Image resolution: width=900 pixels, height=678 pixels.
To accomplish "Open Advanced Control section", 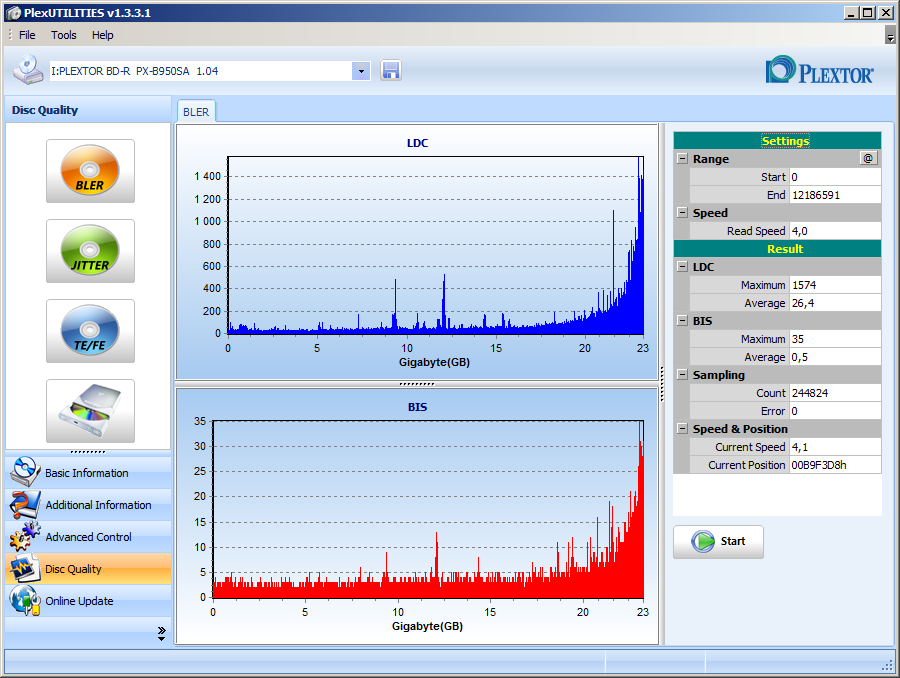I will [x=88, y=537].
